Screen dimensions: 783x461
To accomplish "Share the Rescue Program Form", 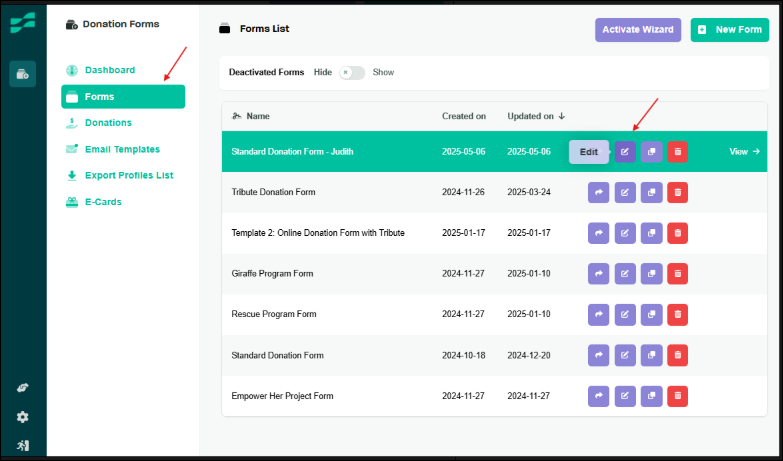I will pyautogui.click(x=598, y=315).
